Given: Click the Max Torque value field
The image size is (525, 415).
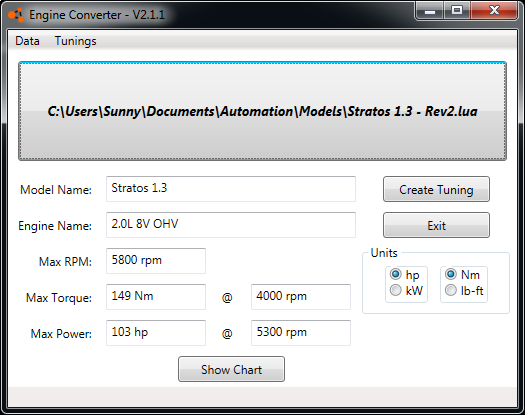Looking at the screenshot, I should pyautogui.click(x=156, y=297).
